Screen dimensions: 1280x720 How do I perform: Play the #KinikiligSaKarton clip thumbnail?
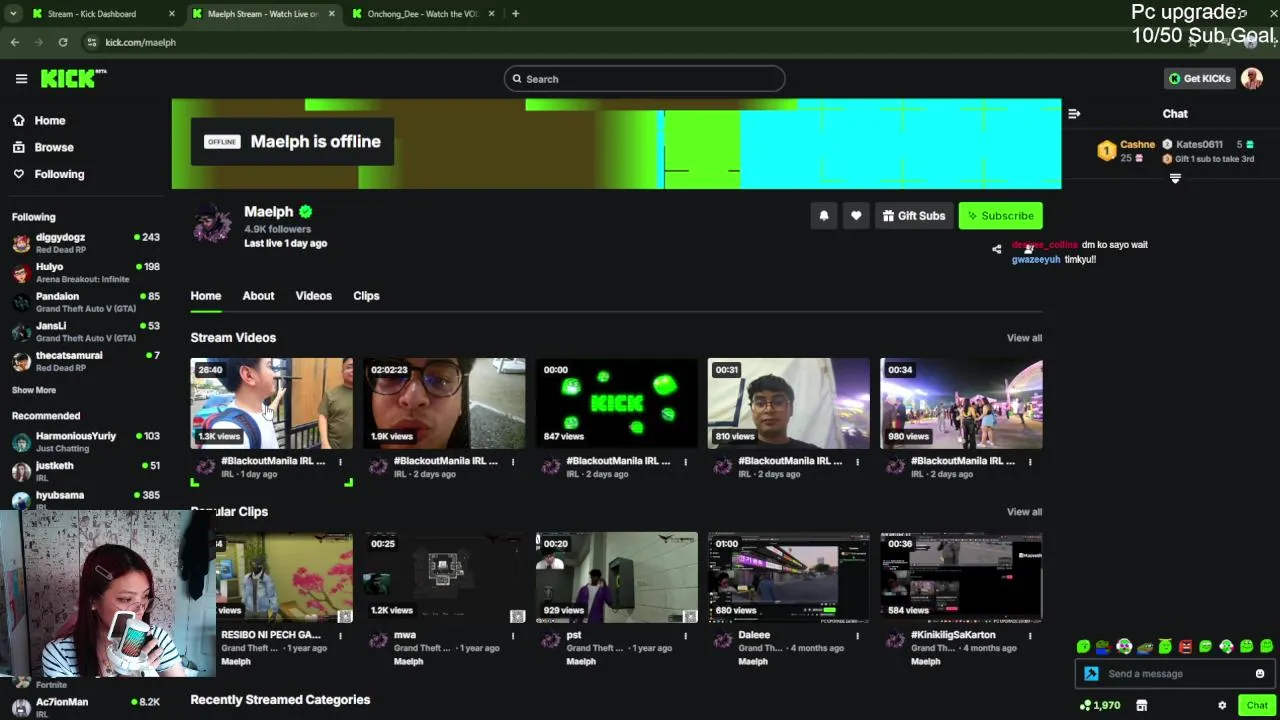961,577
